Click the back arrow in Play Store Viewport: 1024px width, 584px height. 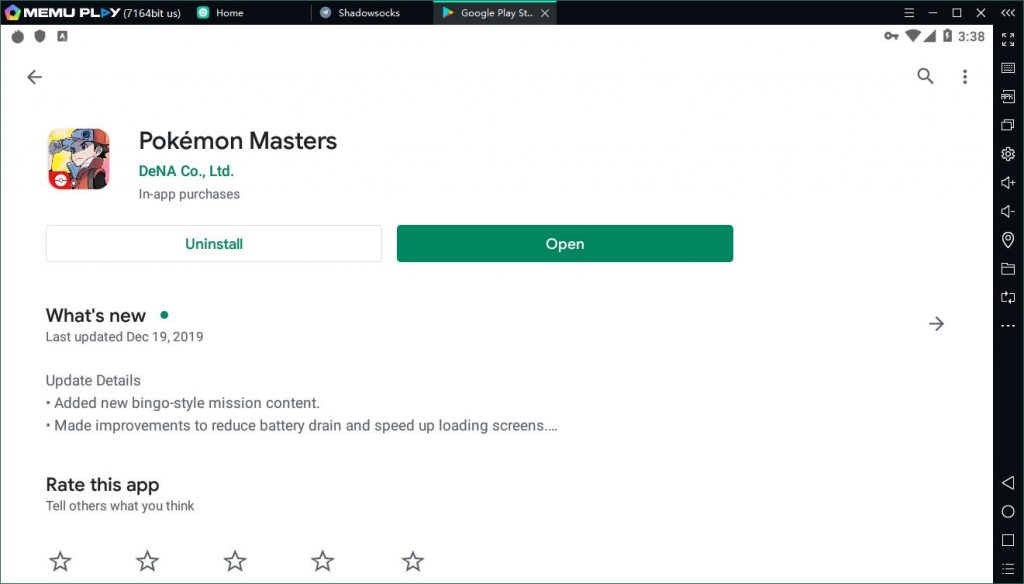[35, 77]
